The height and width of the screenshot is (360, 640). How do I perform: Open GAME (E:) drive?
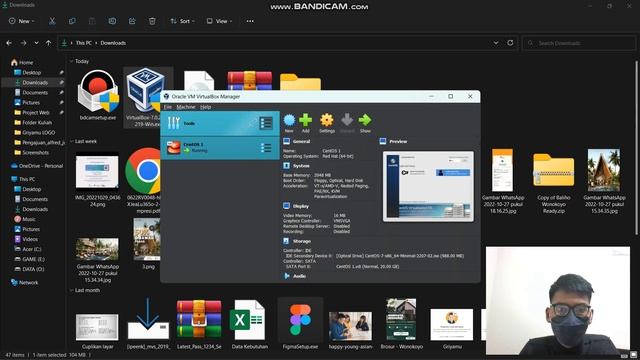[33, 259]
